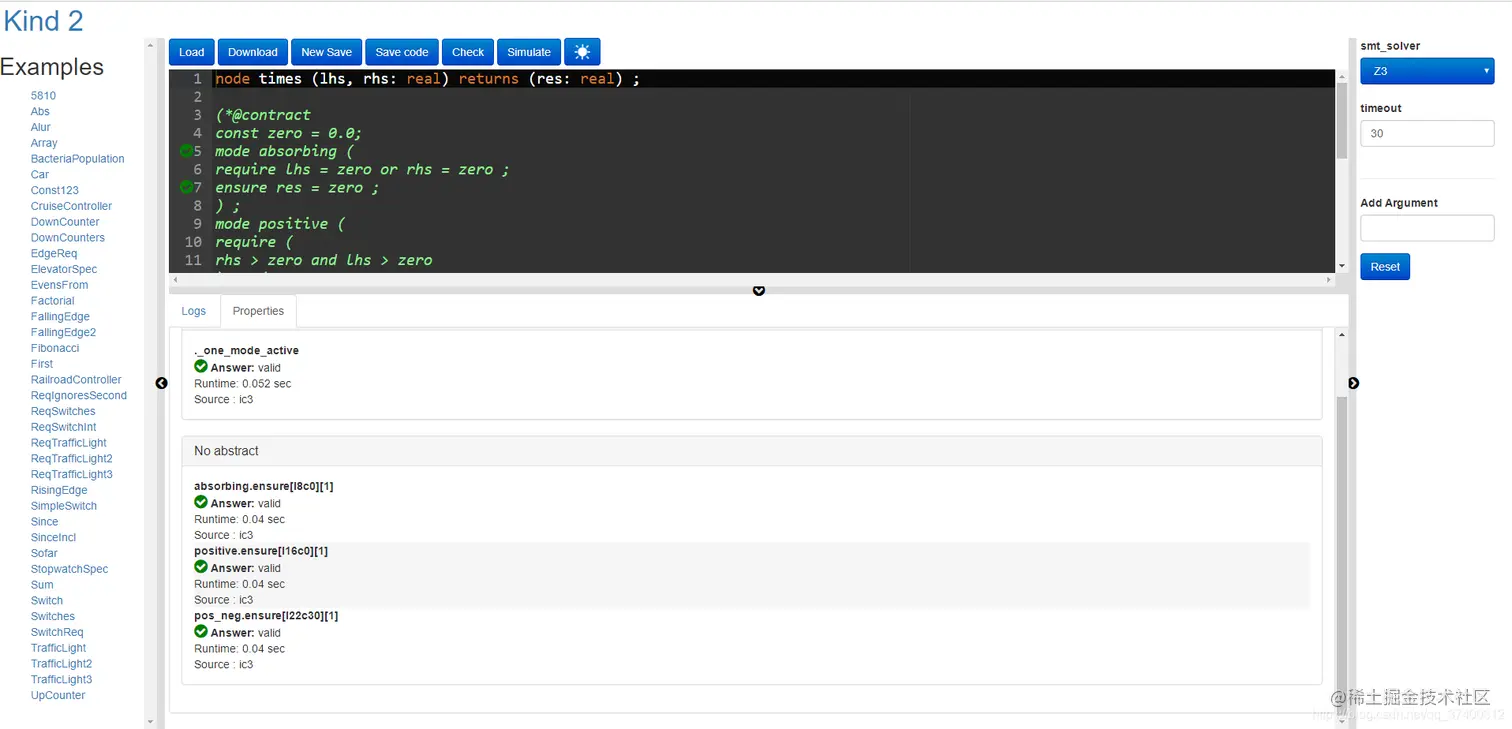1512x729 pixels.
Task: Click the right-pointing collapse arrow beside settings
Action: [x=1354, y=383]
